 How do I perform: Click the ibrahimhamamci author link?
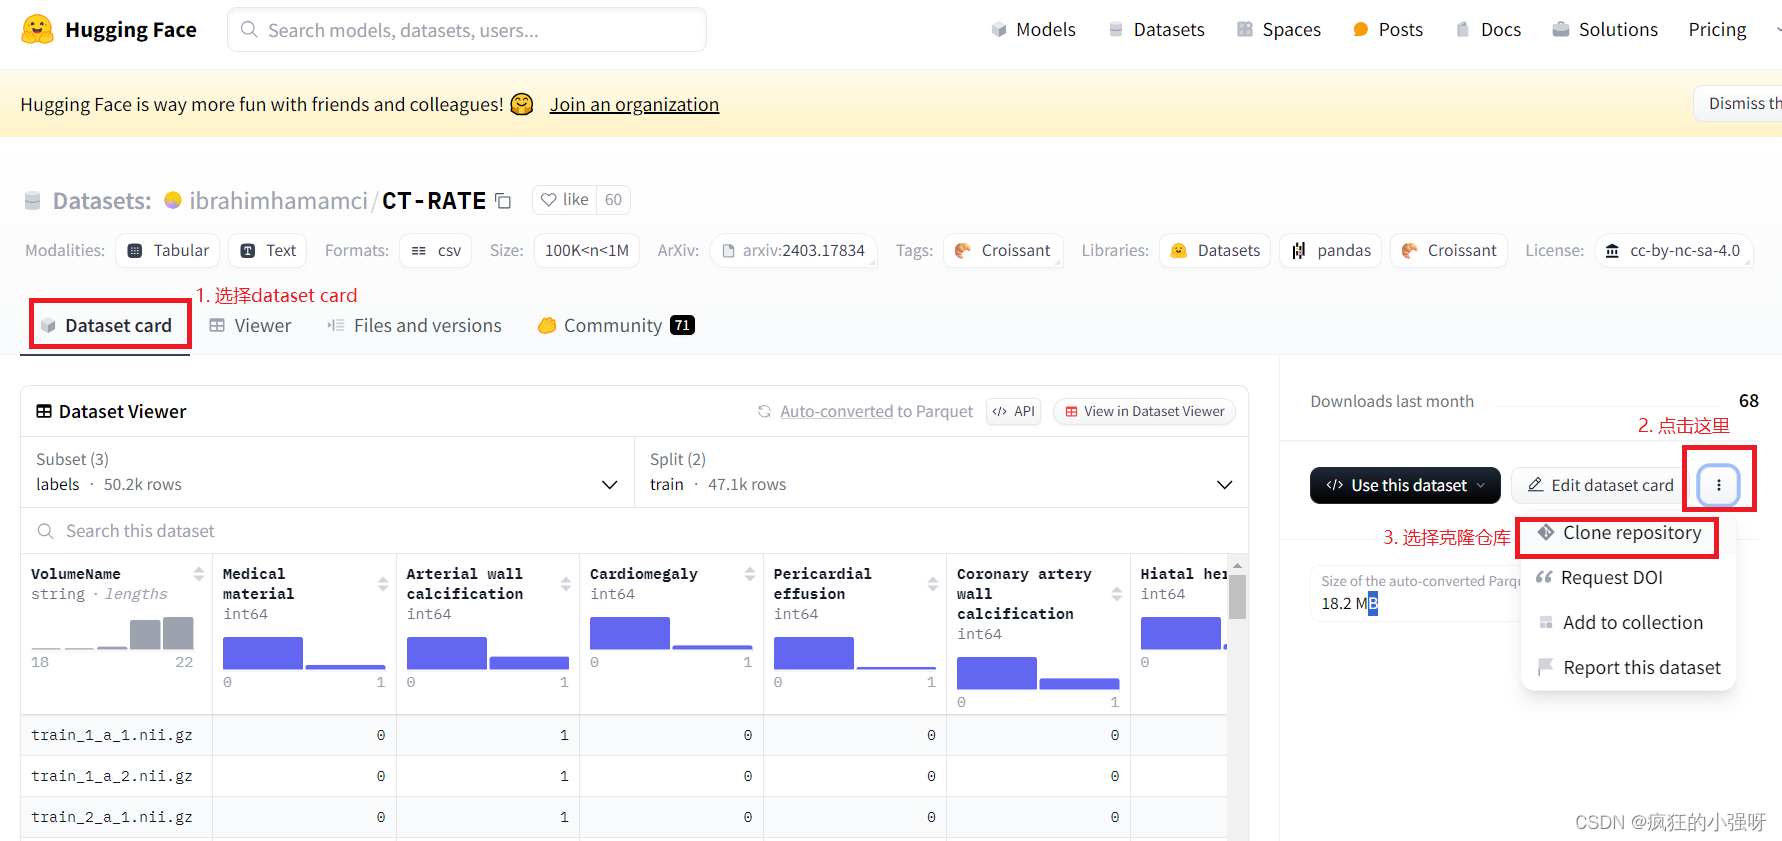[278, 201]
